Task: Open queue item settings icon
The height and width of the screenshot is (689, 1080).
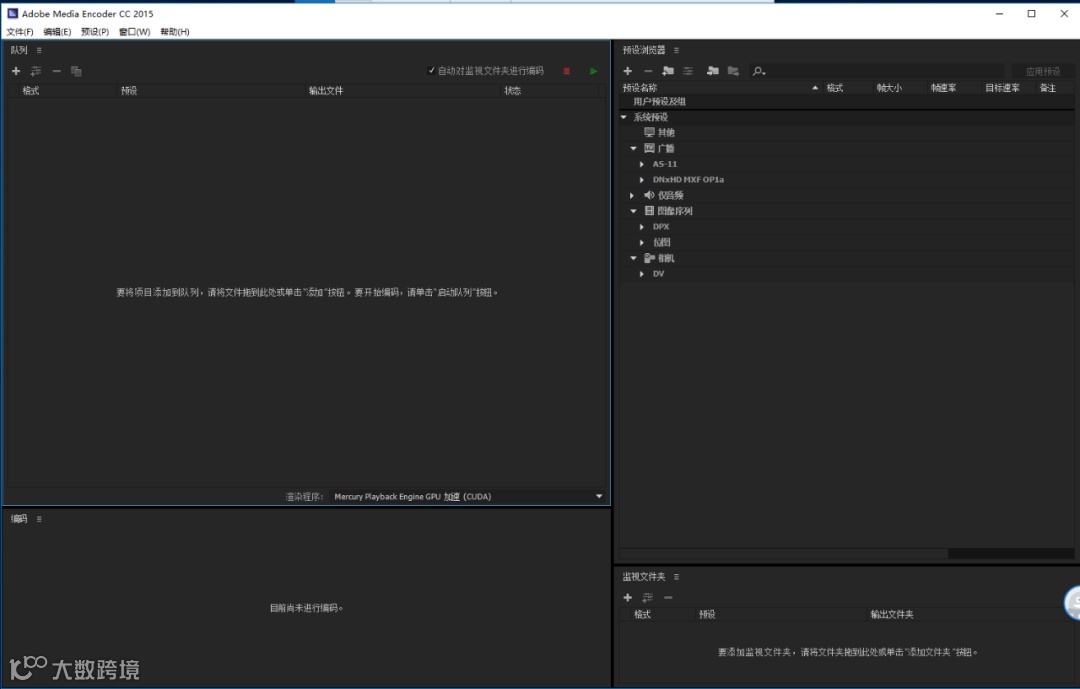Action: 36,71
